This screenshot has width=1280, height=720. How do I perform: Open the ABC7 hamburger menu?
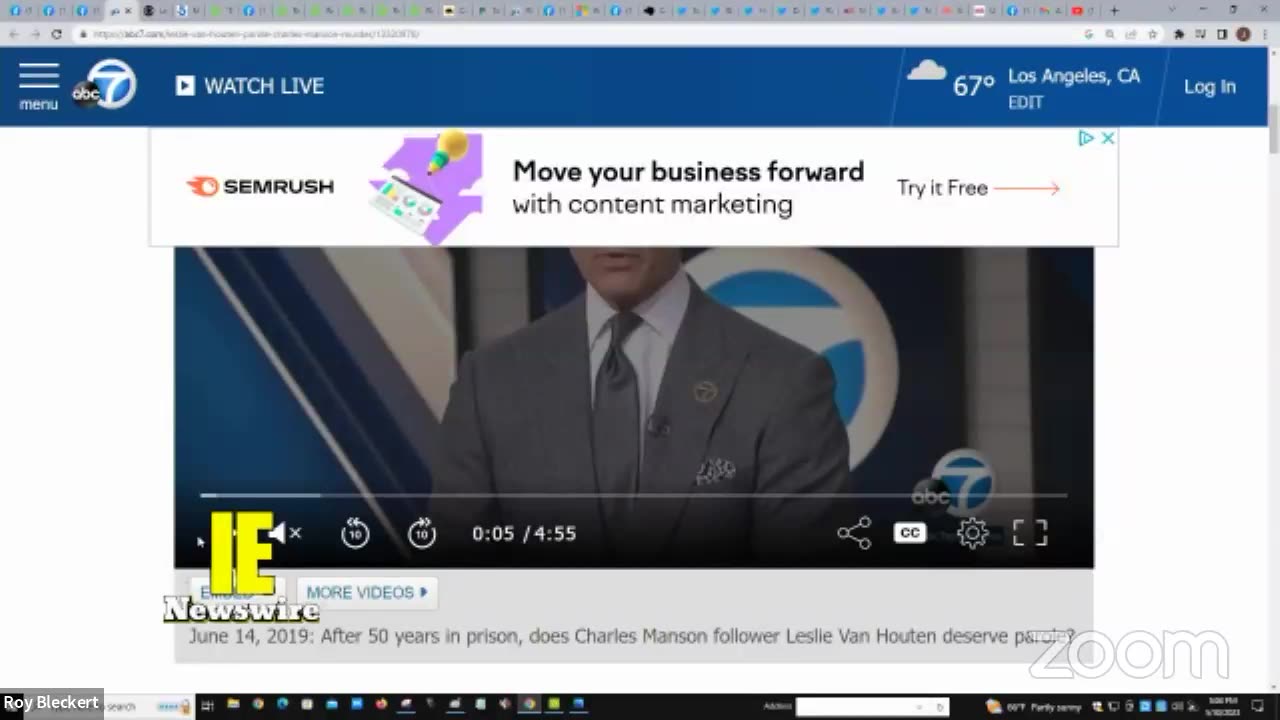[39, 86]
